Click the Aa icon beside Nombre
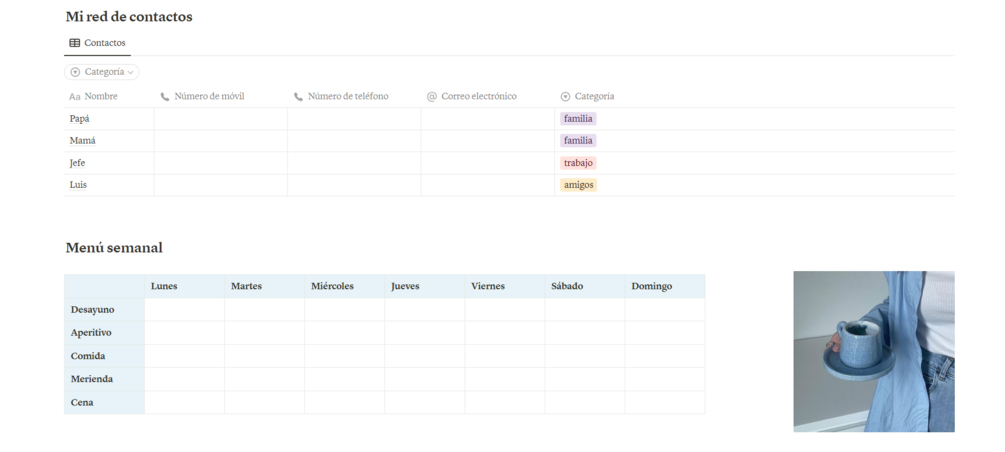 click(74, 97)
